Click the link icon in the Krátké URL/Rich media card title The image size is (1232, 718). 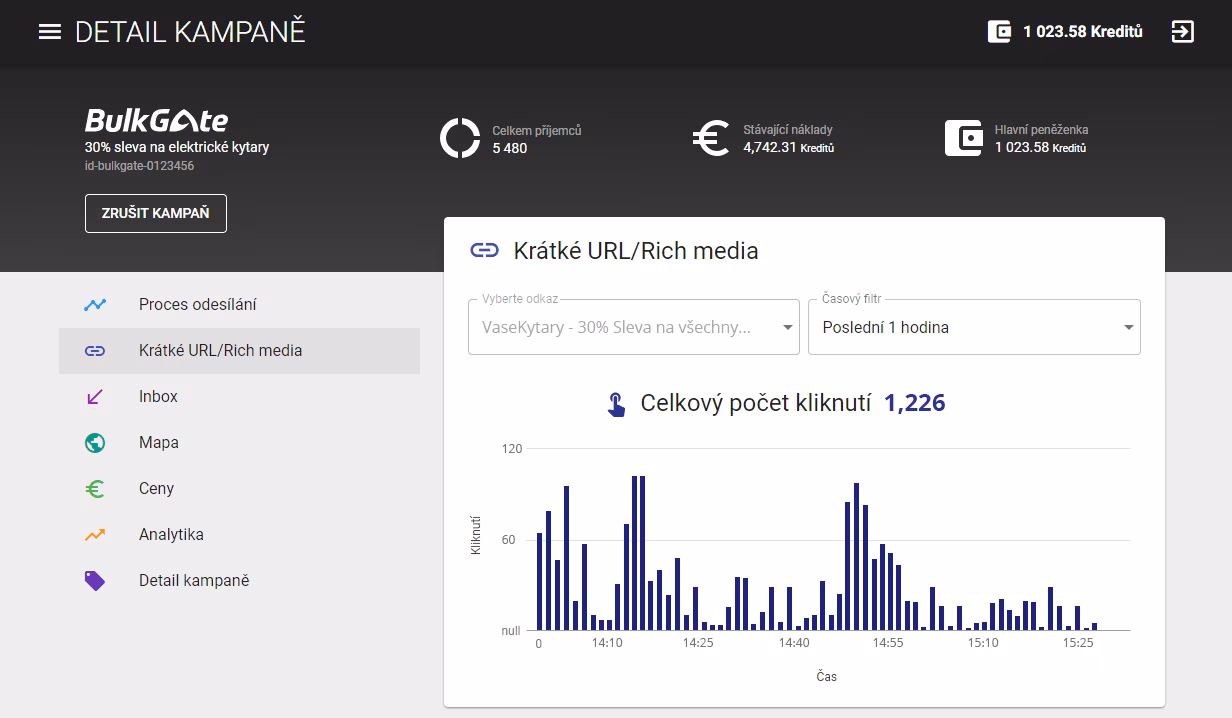pos(484,250)
